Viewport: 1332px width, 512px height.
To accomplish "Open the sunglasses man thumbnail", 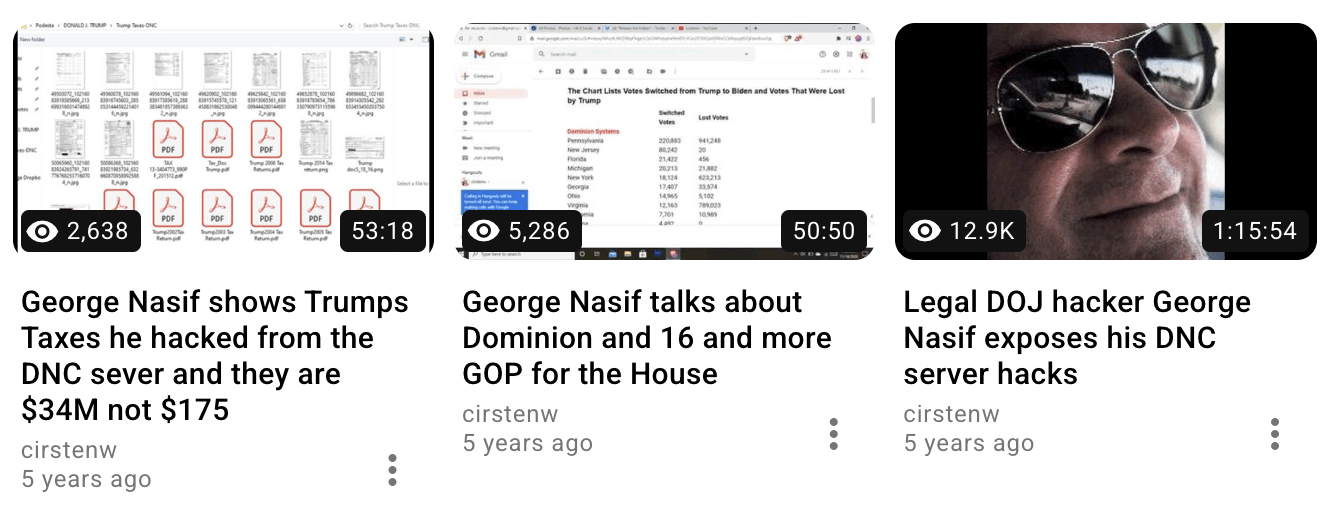I will coord(1106,141).
